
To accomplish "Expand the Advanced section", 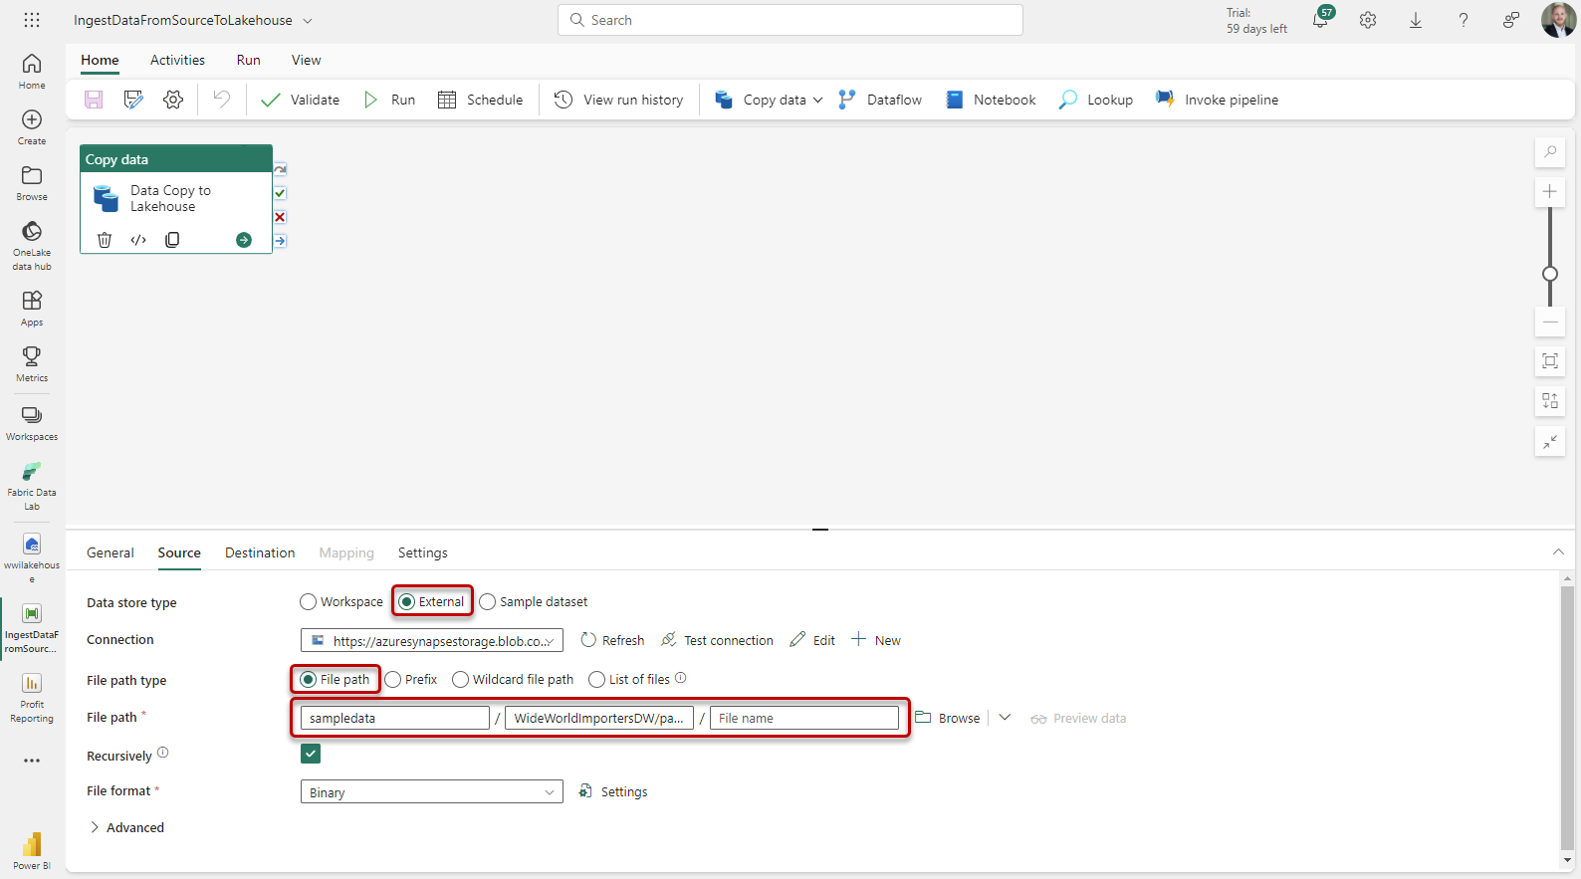I will [x=126, y=828].
